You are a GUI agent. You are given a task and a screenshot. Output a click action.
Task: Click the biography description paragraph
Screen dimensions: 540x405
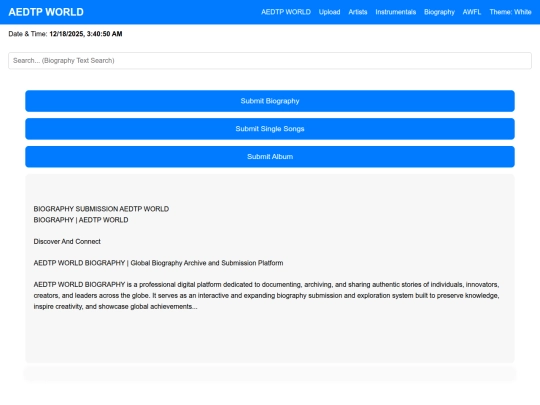click(267, 295)
